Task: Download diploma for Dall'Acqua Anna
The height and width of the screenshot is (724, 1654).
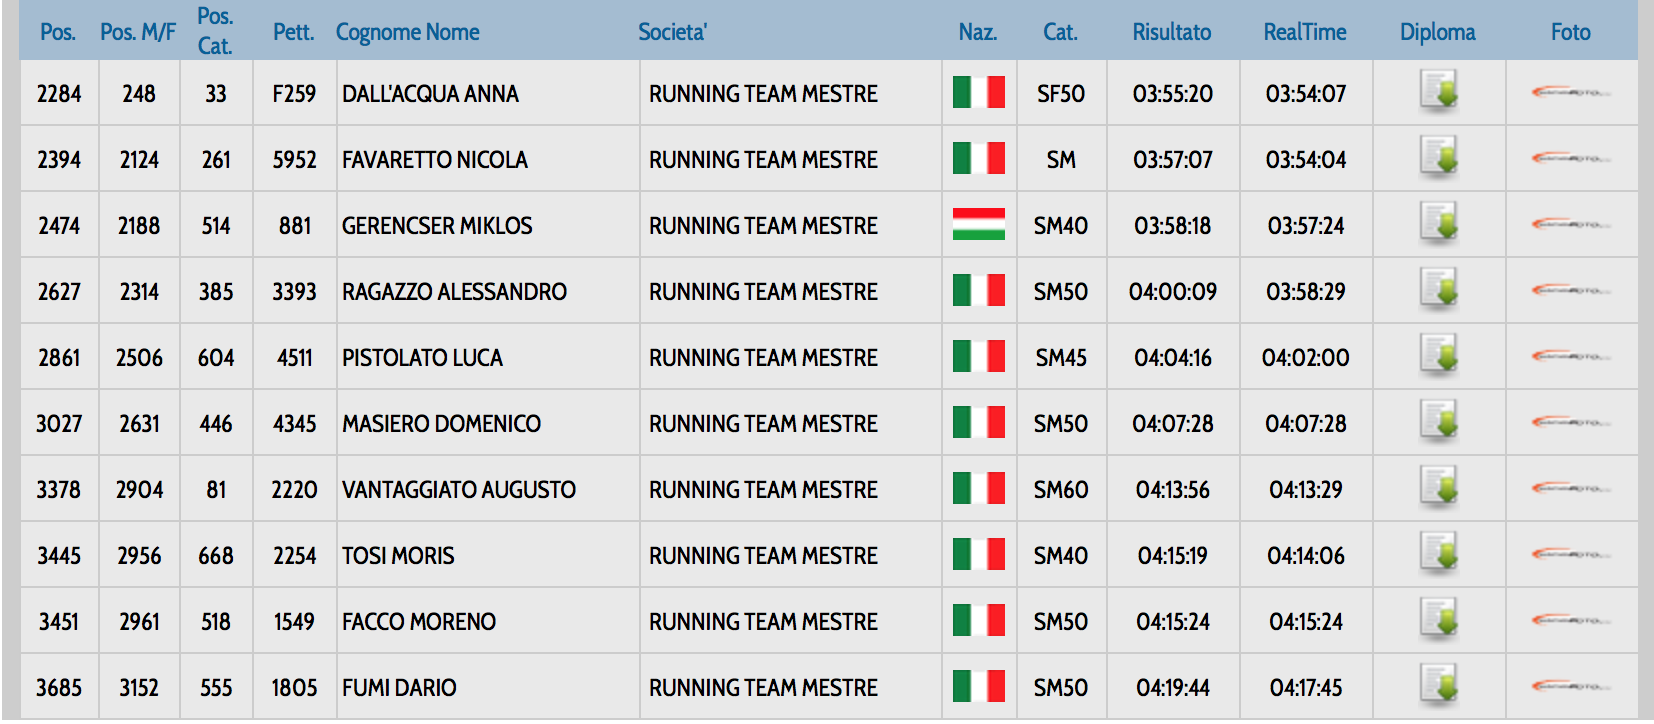Action: [x=1438, y=92]
